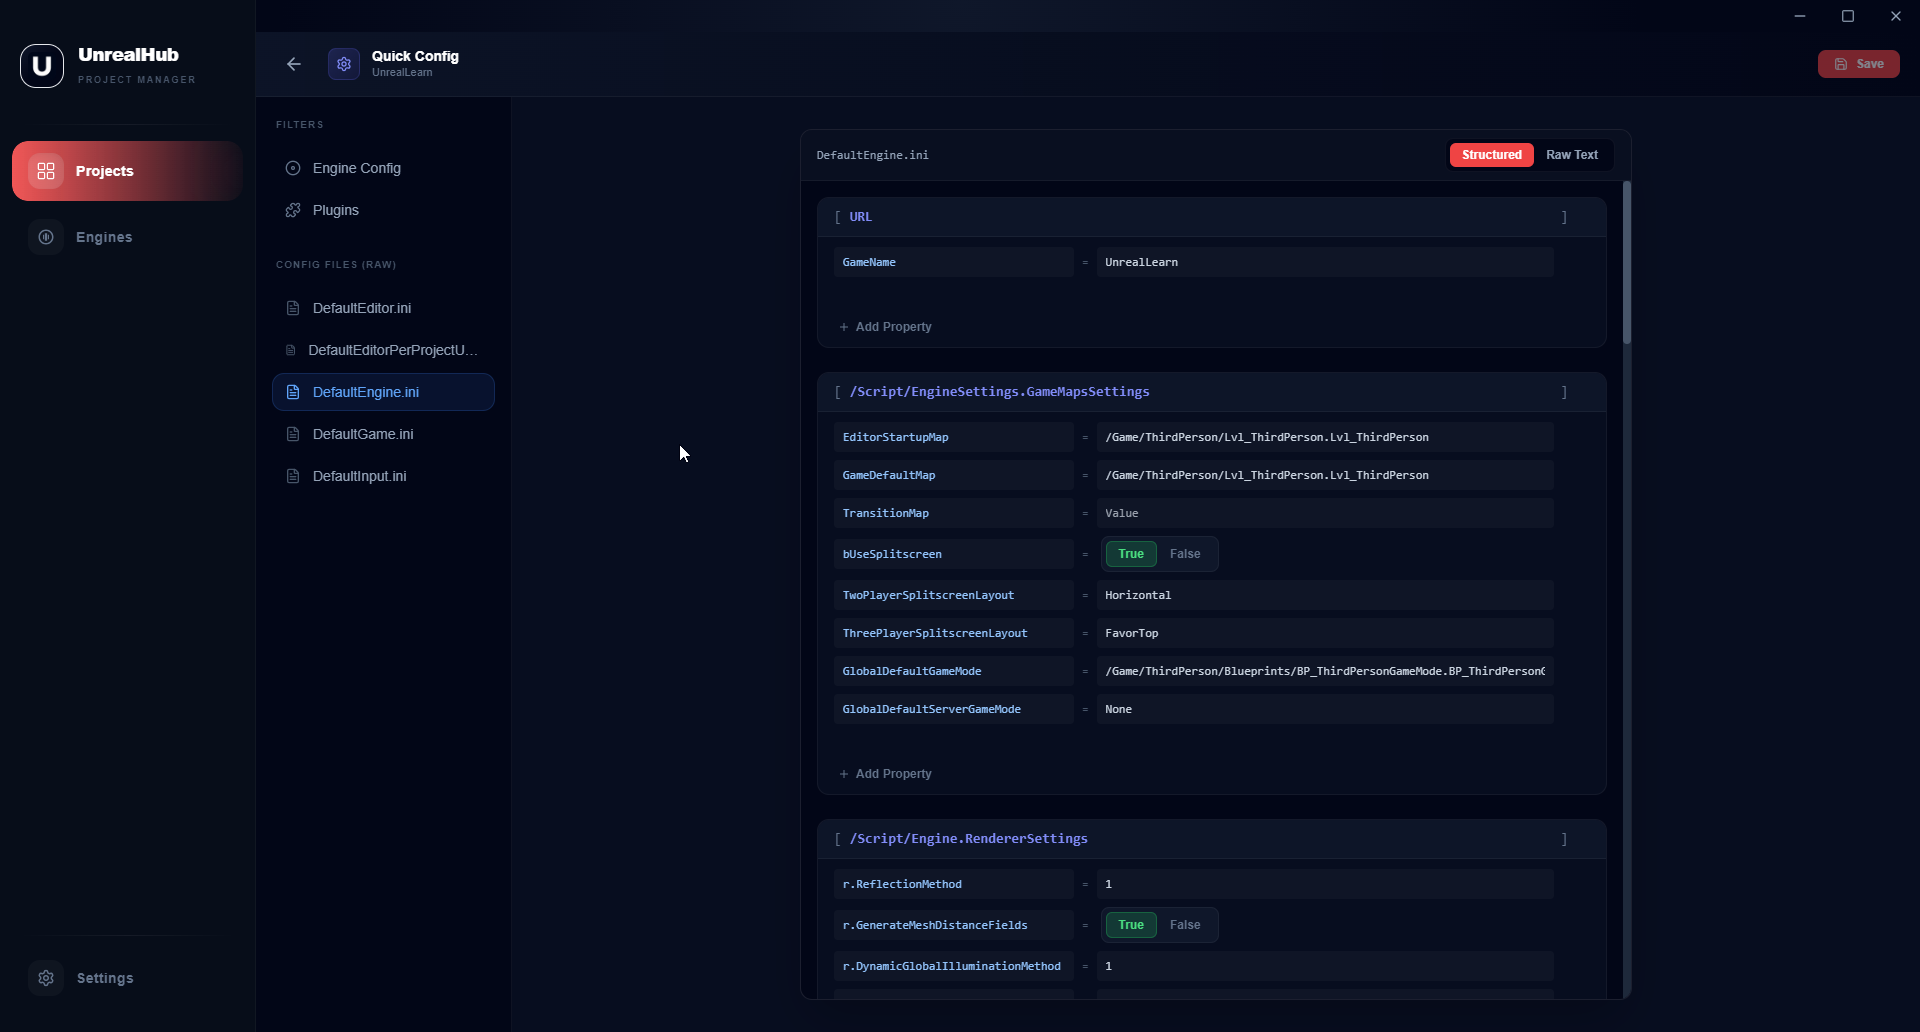Click the /Script/Engine.RendererSettings header
The image size is (1920, 1032).
[x=1212, y=839]
